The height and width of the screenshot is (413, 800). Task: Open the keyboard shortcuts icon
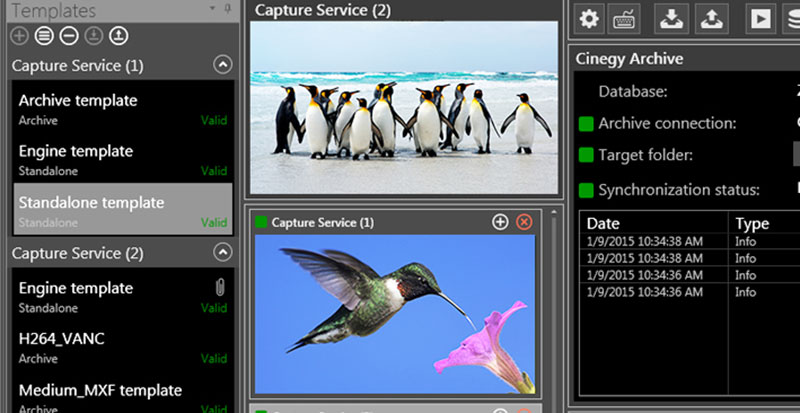[623, 19]
